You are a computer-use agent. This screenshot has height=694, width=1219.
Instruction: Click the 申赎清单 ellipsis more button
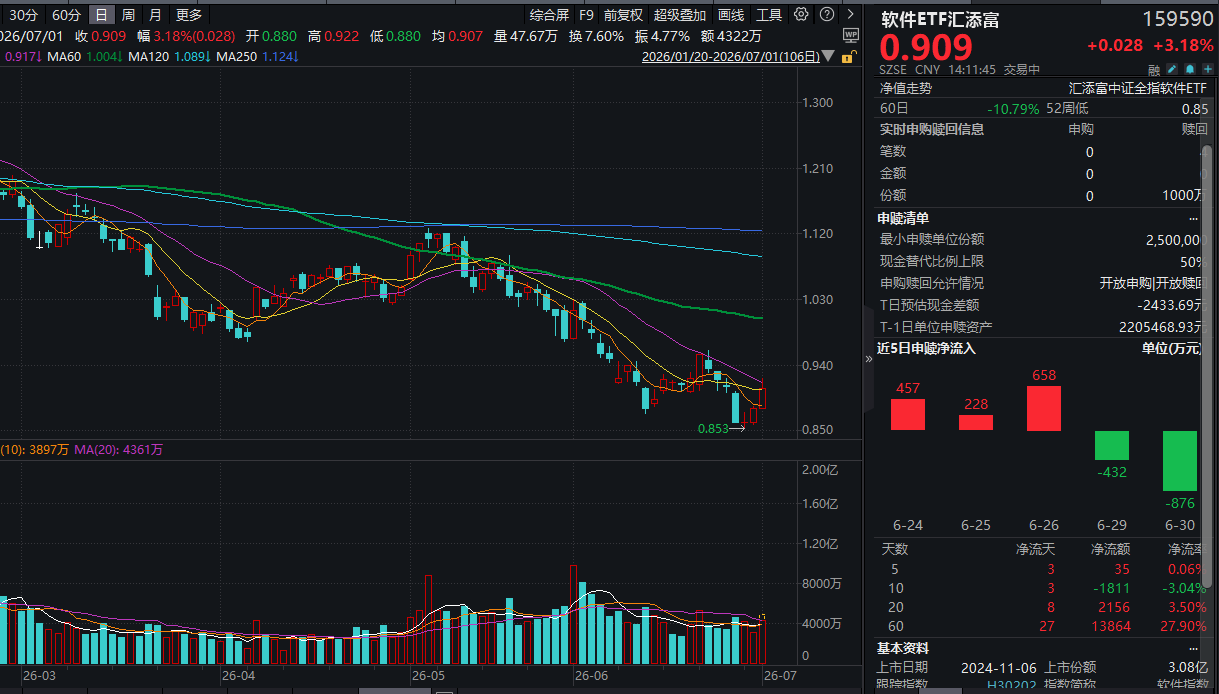pos(1193,218)
